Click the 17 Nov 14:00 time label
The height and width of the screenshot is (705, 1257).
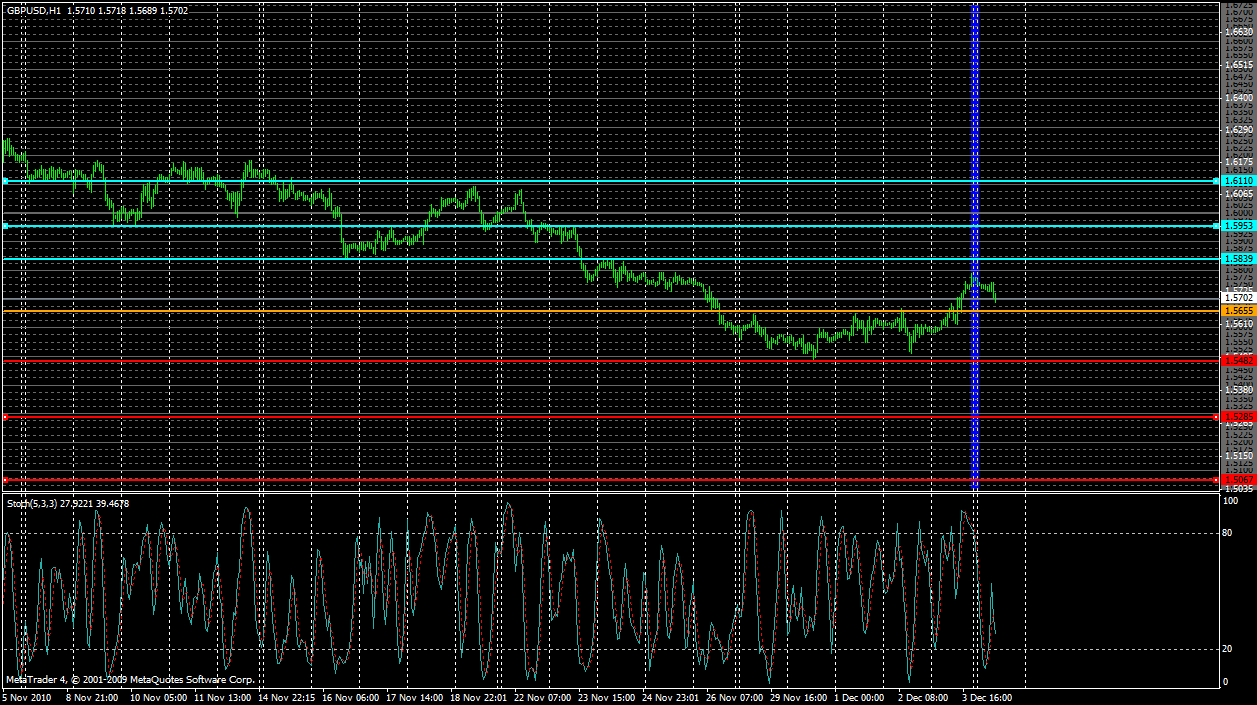click(414, 696)
